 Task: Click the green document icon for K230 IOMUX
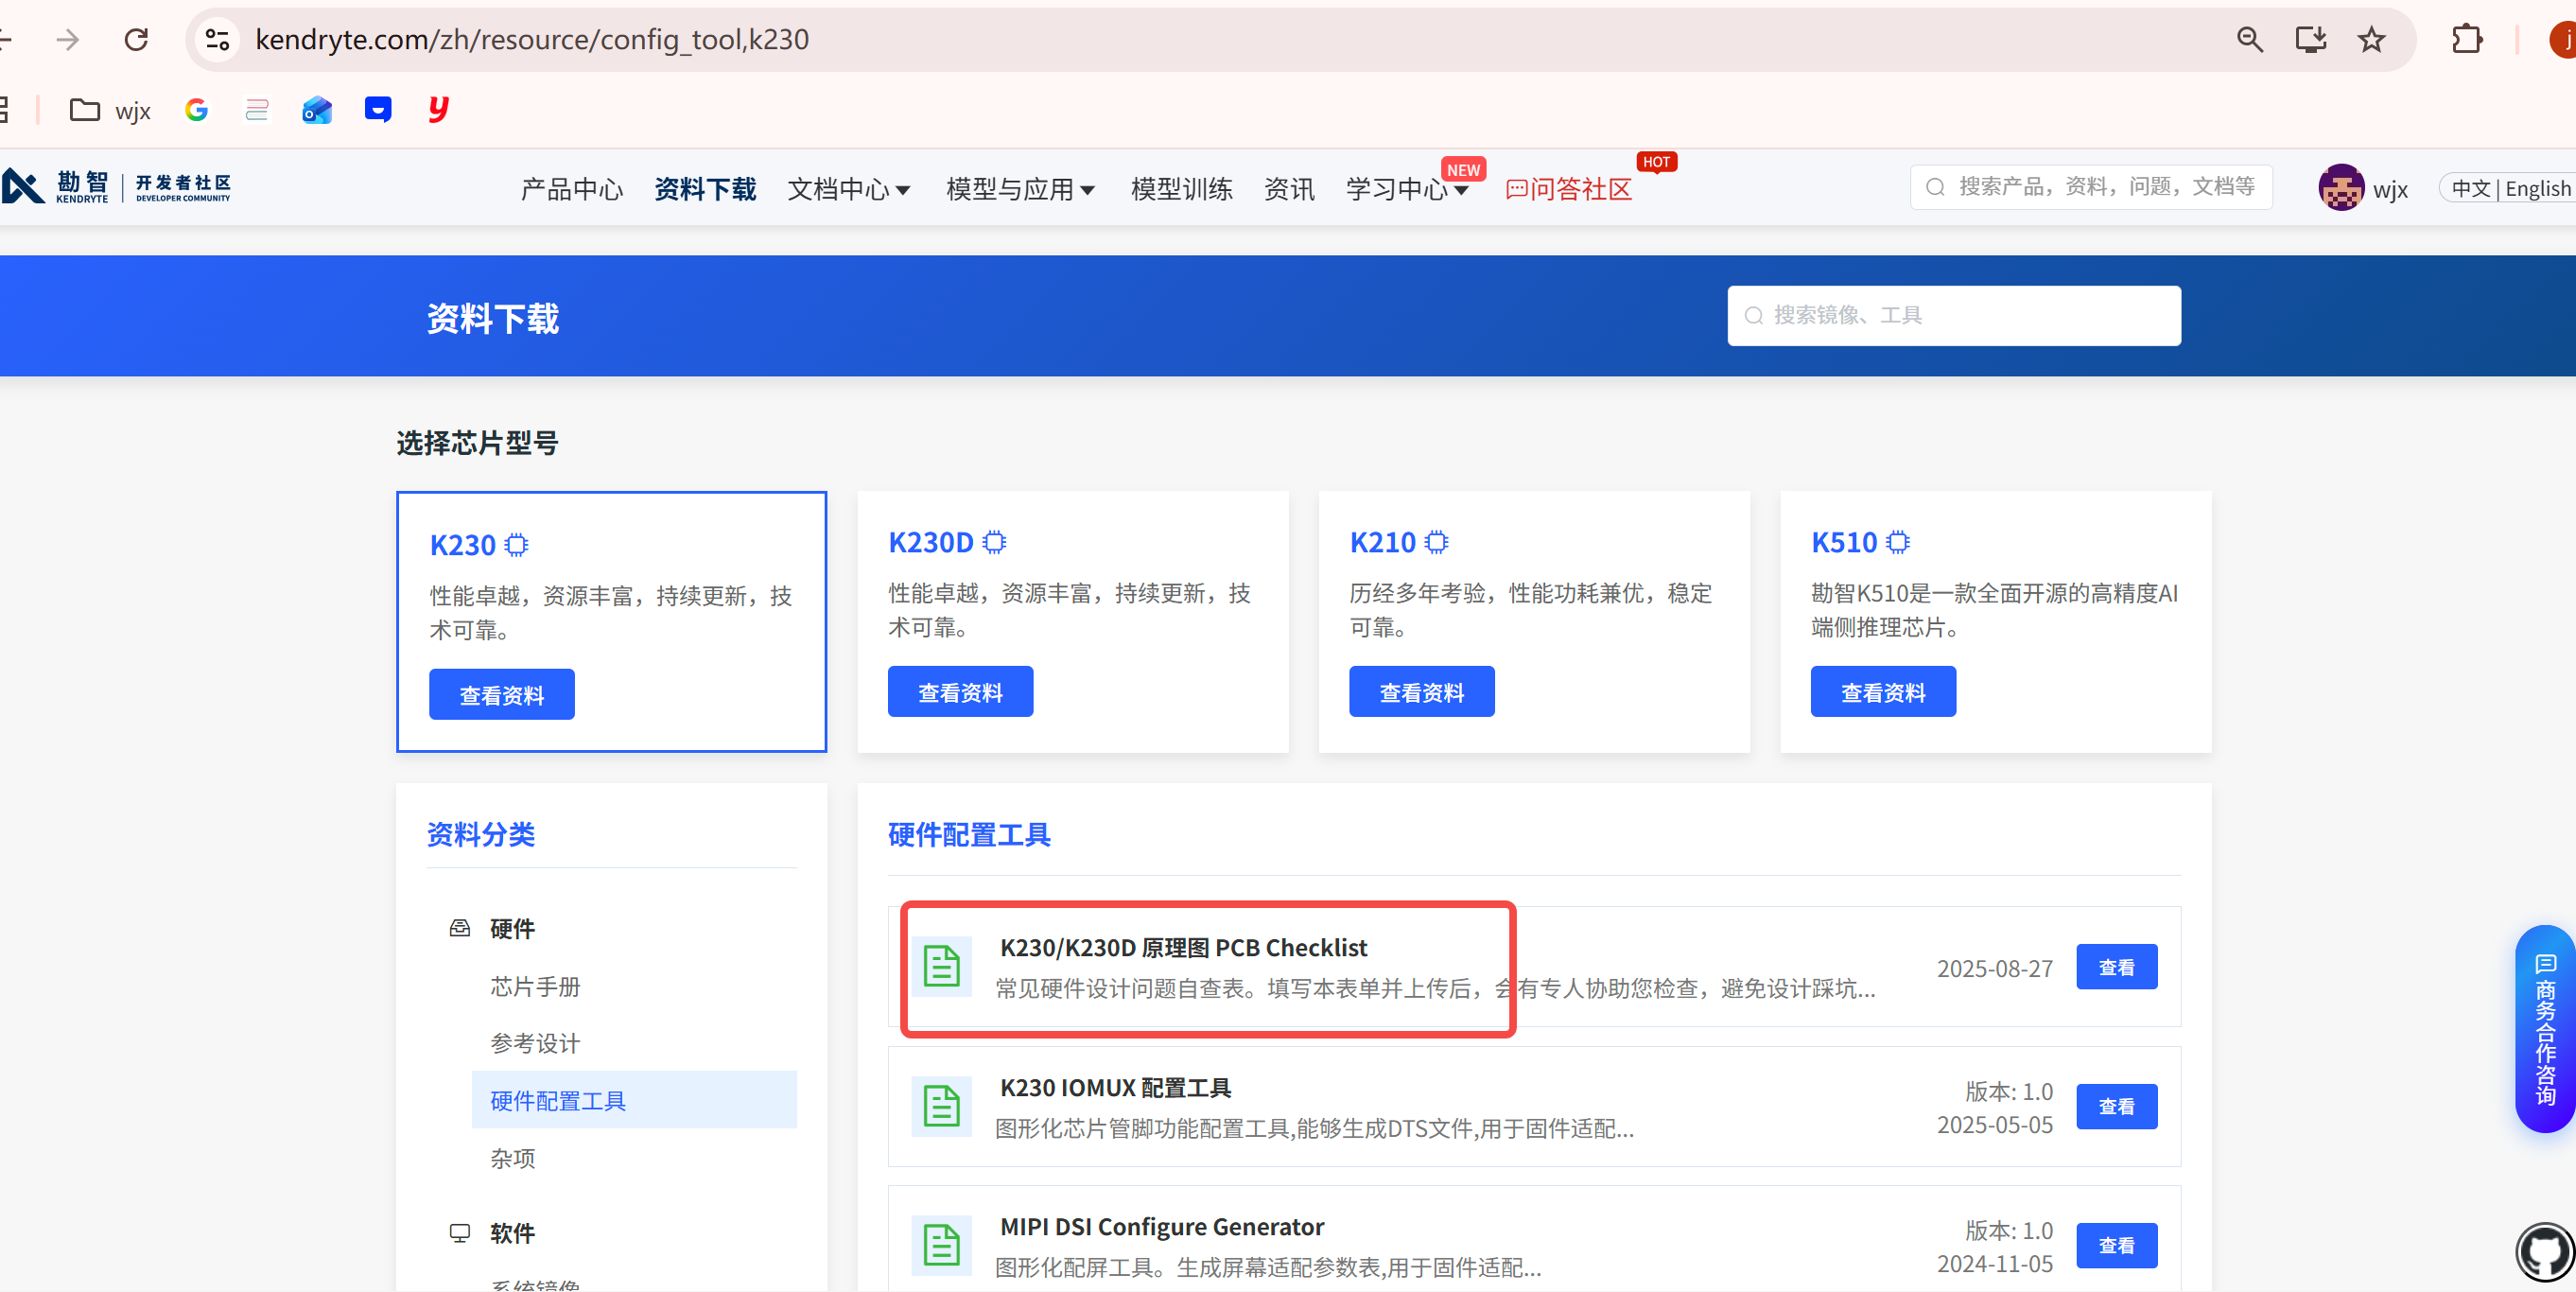click(941, 1106)
